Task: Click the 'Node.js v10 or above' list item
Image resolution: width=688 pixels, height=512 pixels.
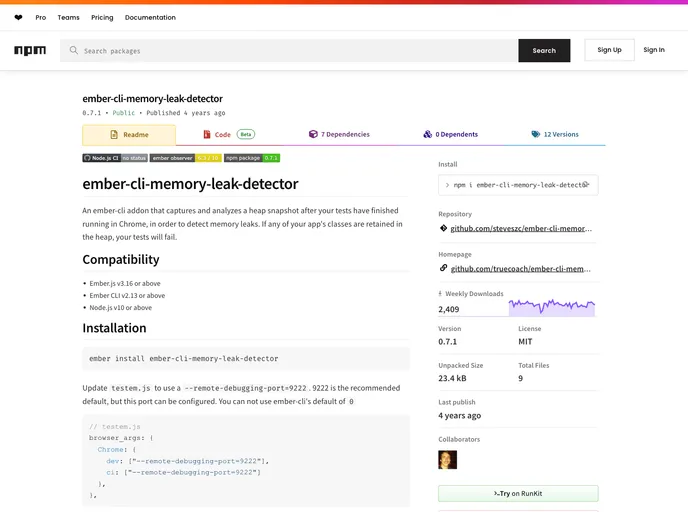Action: 121,308
